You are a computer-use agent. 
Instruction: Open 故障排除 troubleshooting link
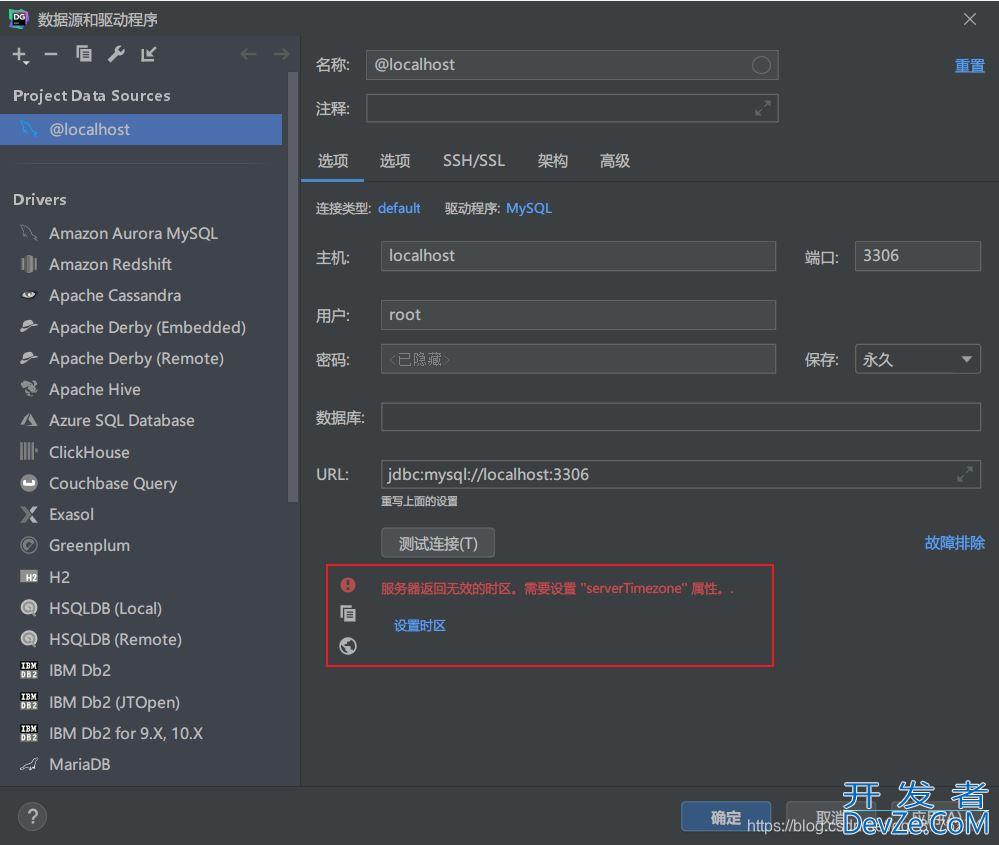click(x=954, y=543)
